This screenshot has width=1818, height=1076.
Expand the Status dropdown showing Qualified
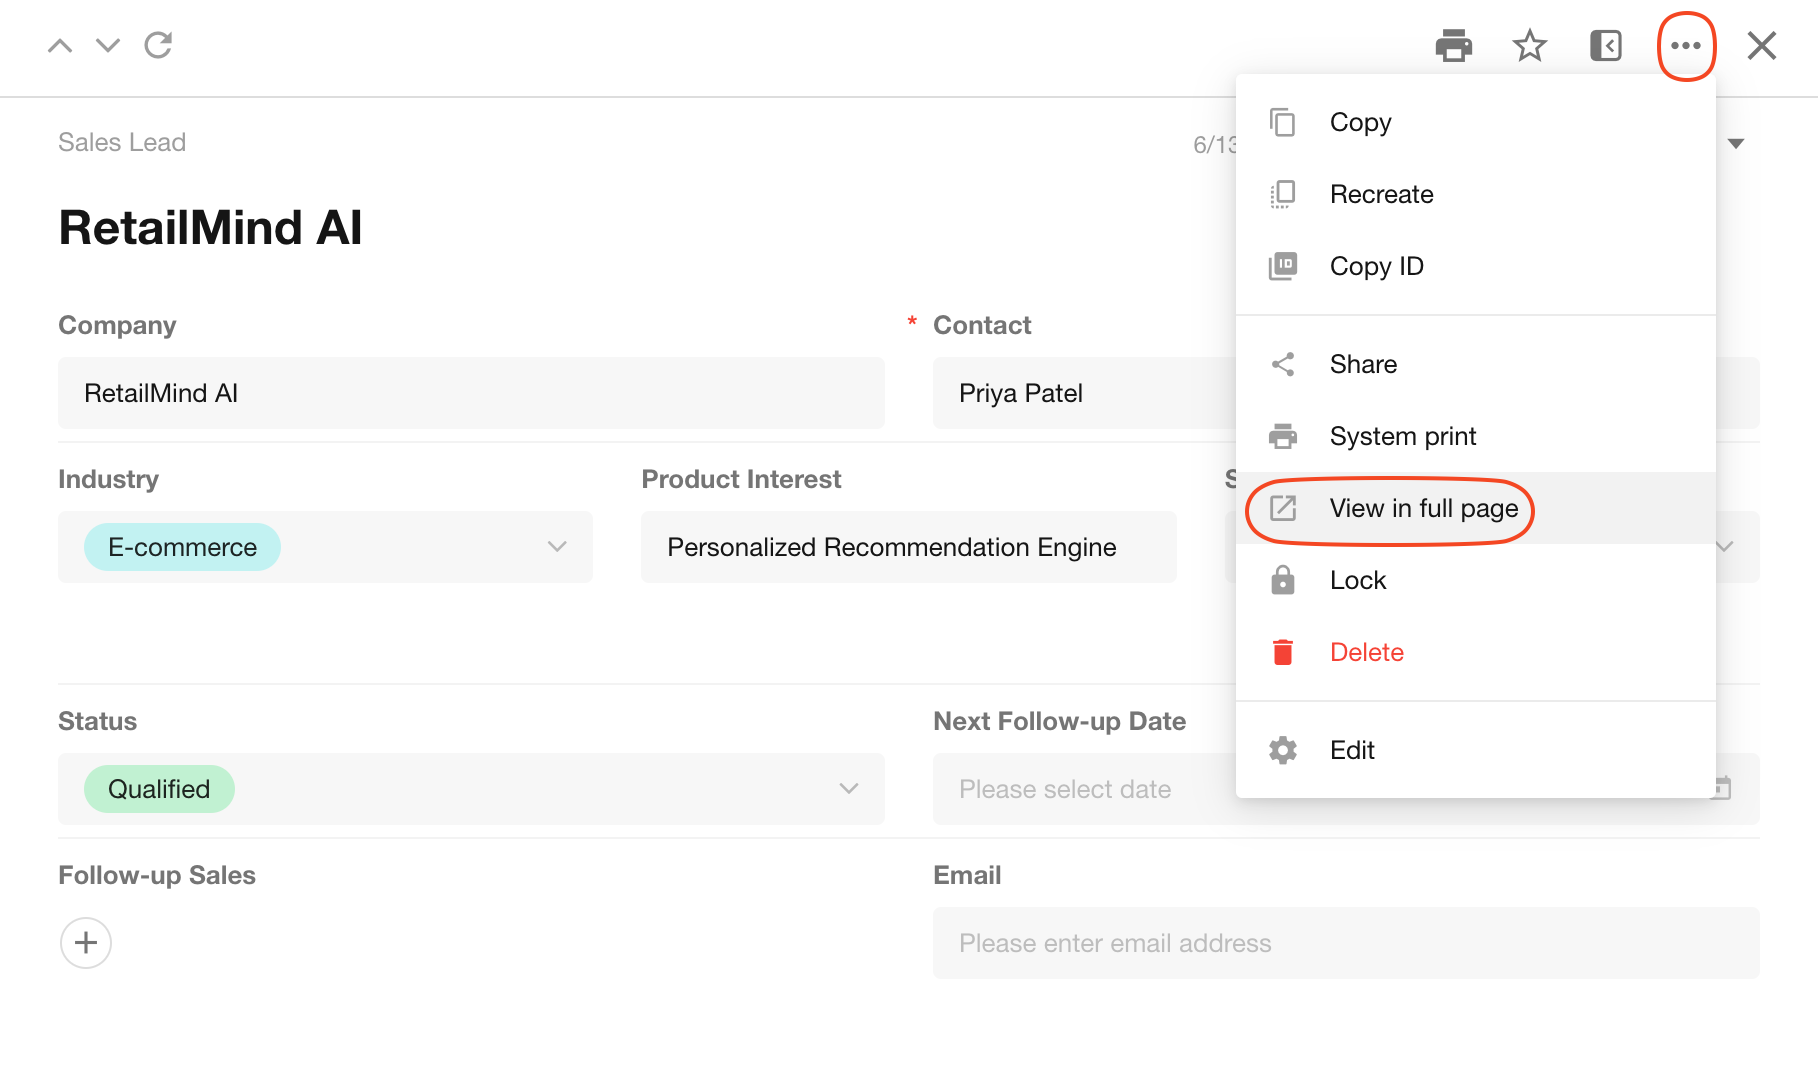(471, 789)
